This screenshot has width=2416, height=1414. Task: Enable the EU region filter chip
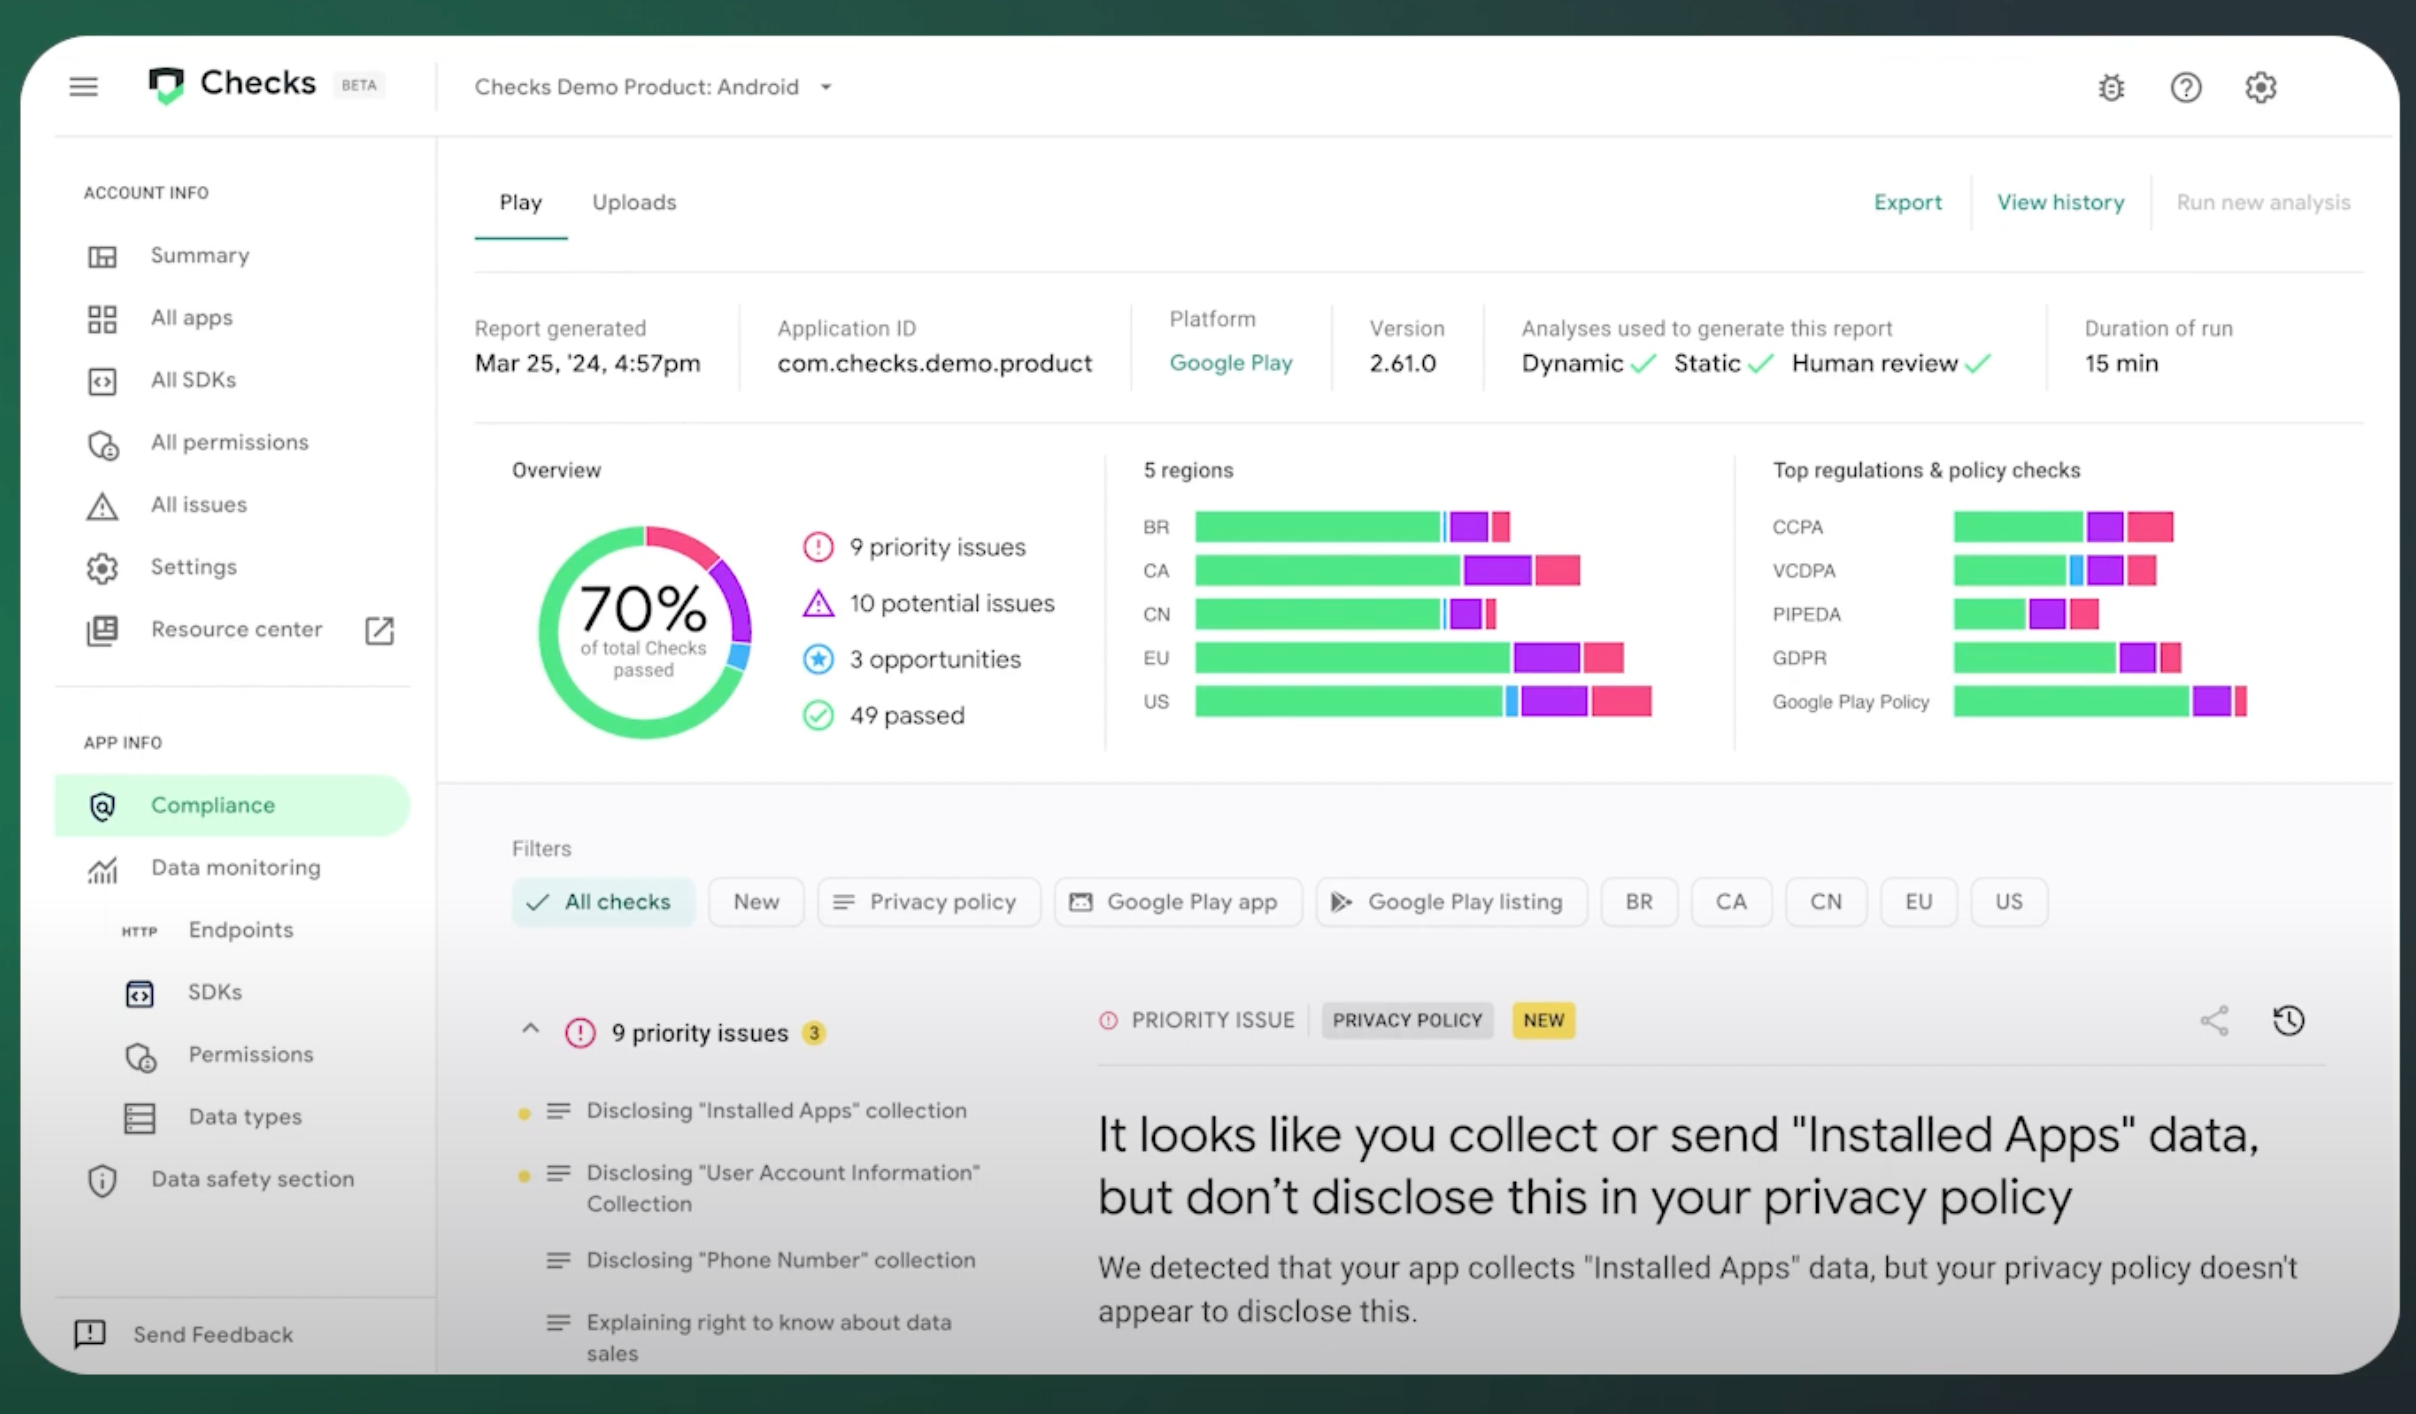1917,902
